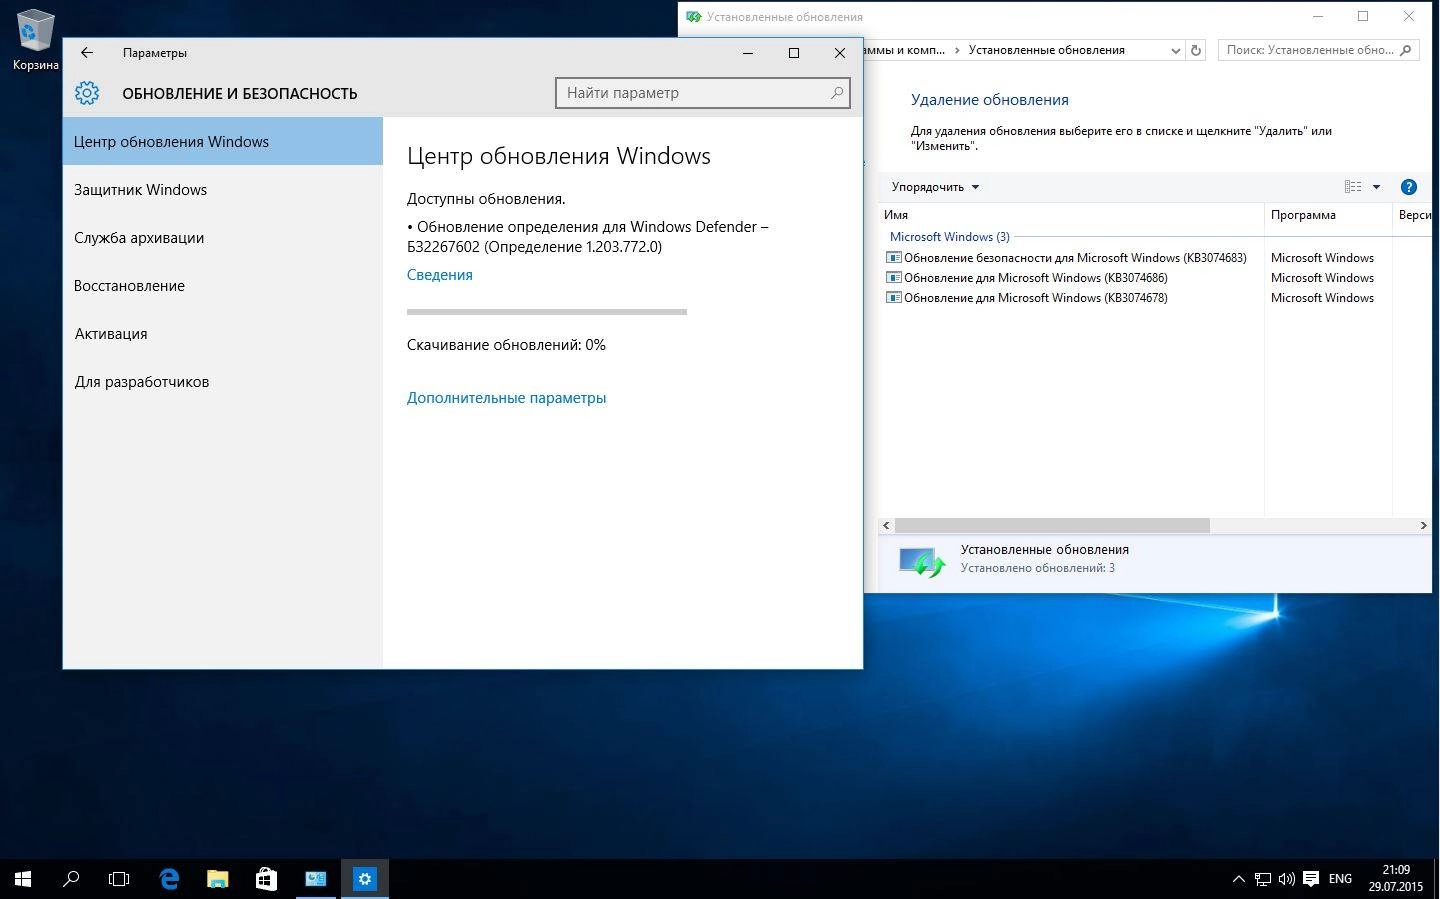Maximize the Параметры window

coord(794,53)
